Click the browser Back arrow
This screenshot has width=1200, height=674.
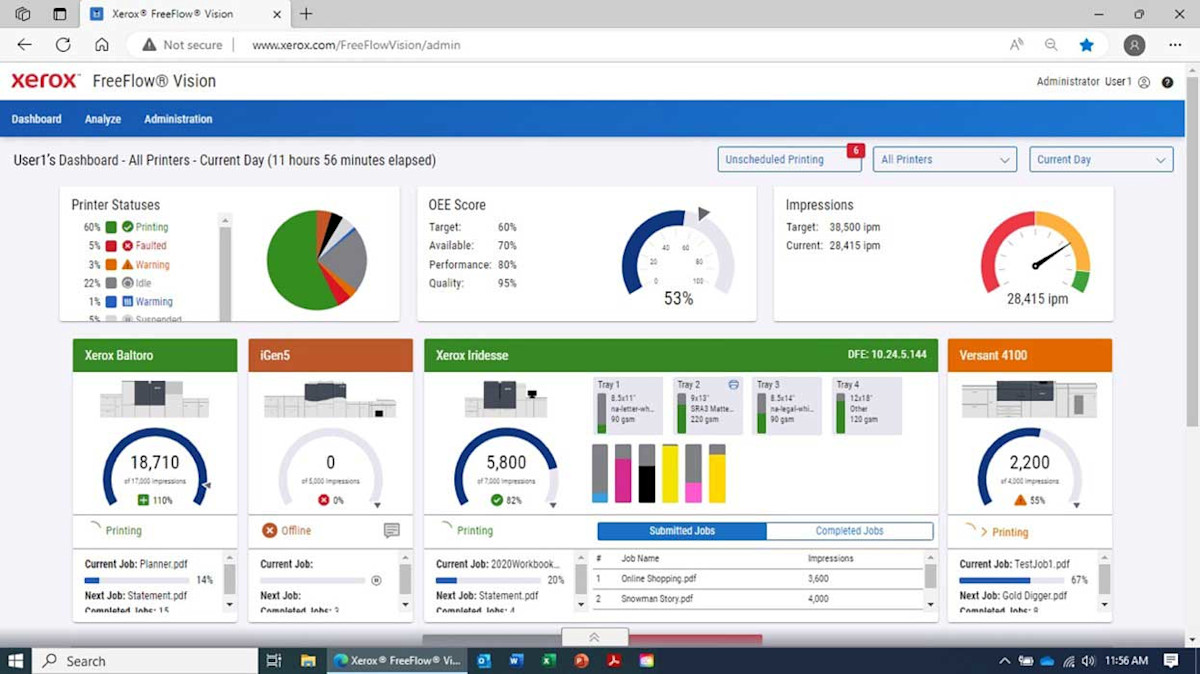click(x=24, y=45)
